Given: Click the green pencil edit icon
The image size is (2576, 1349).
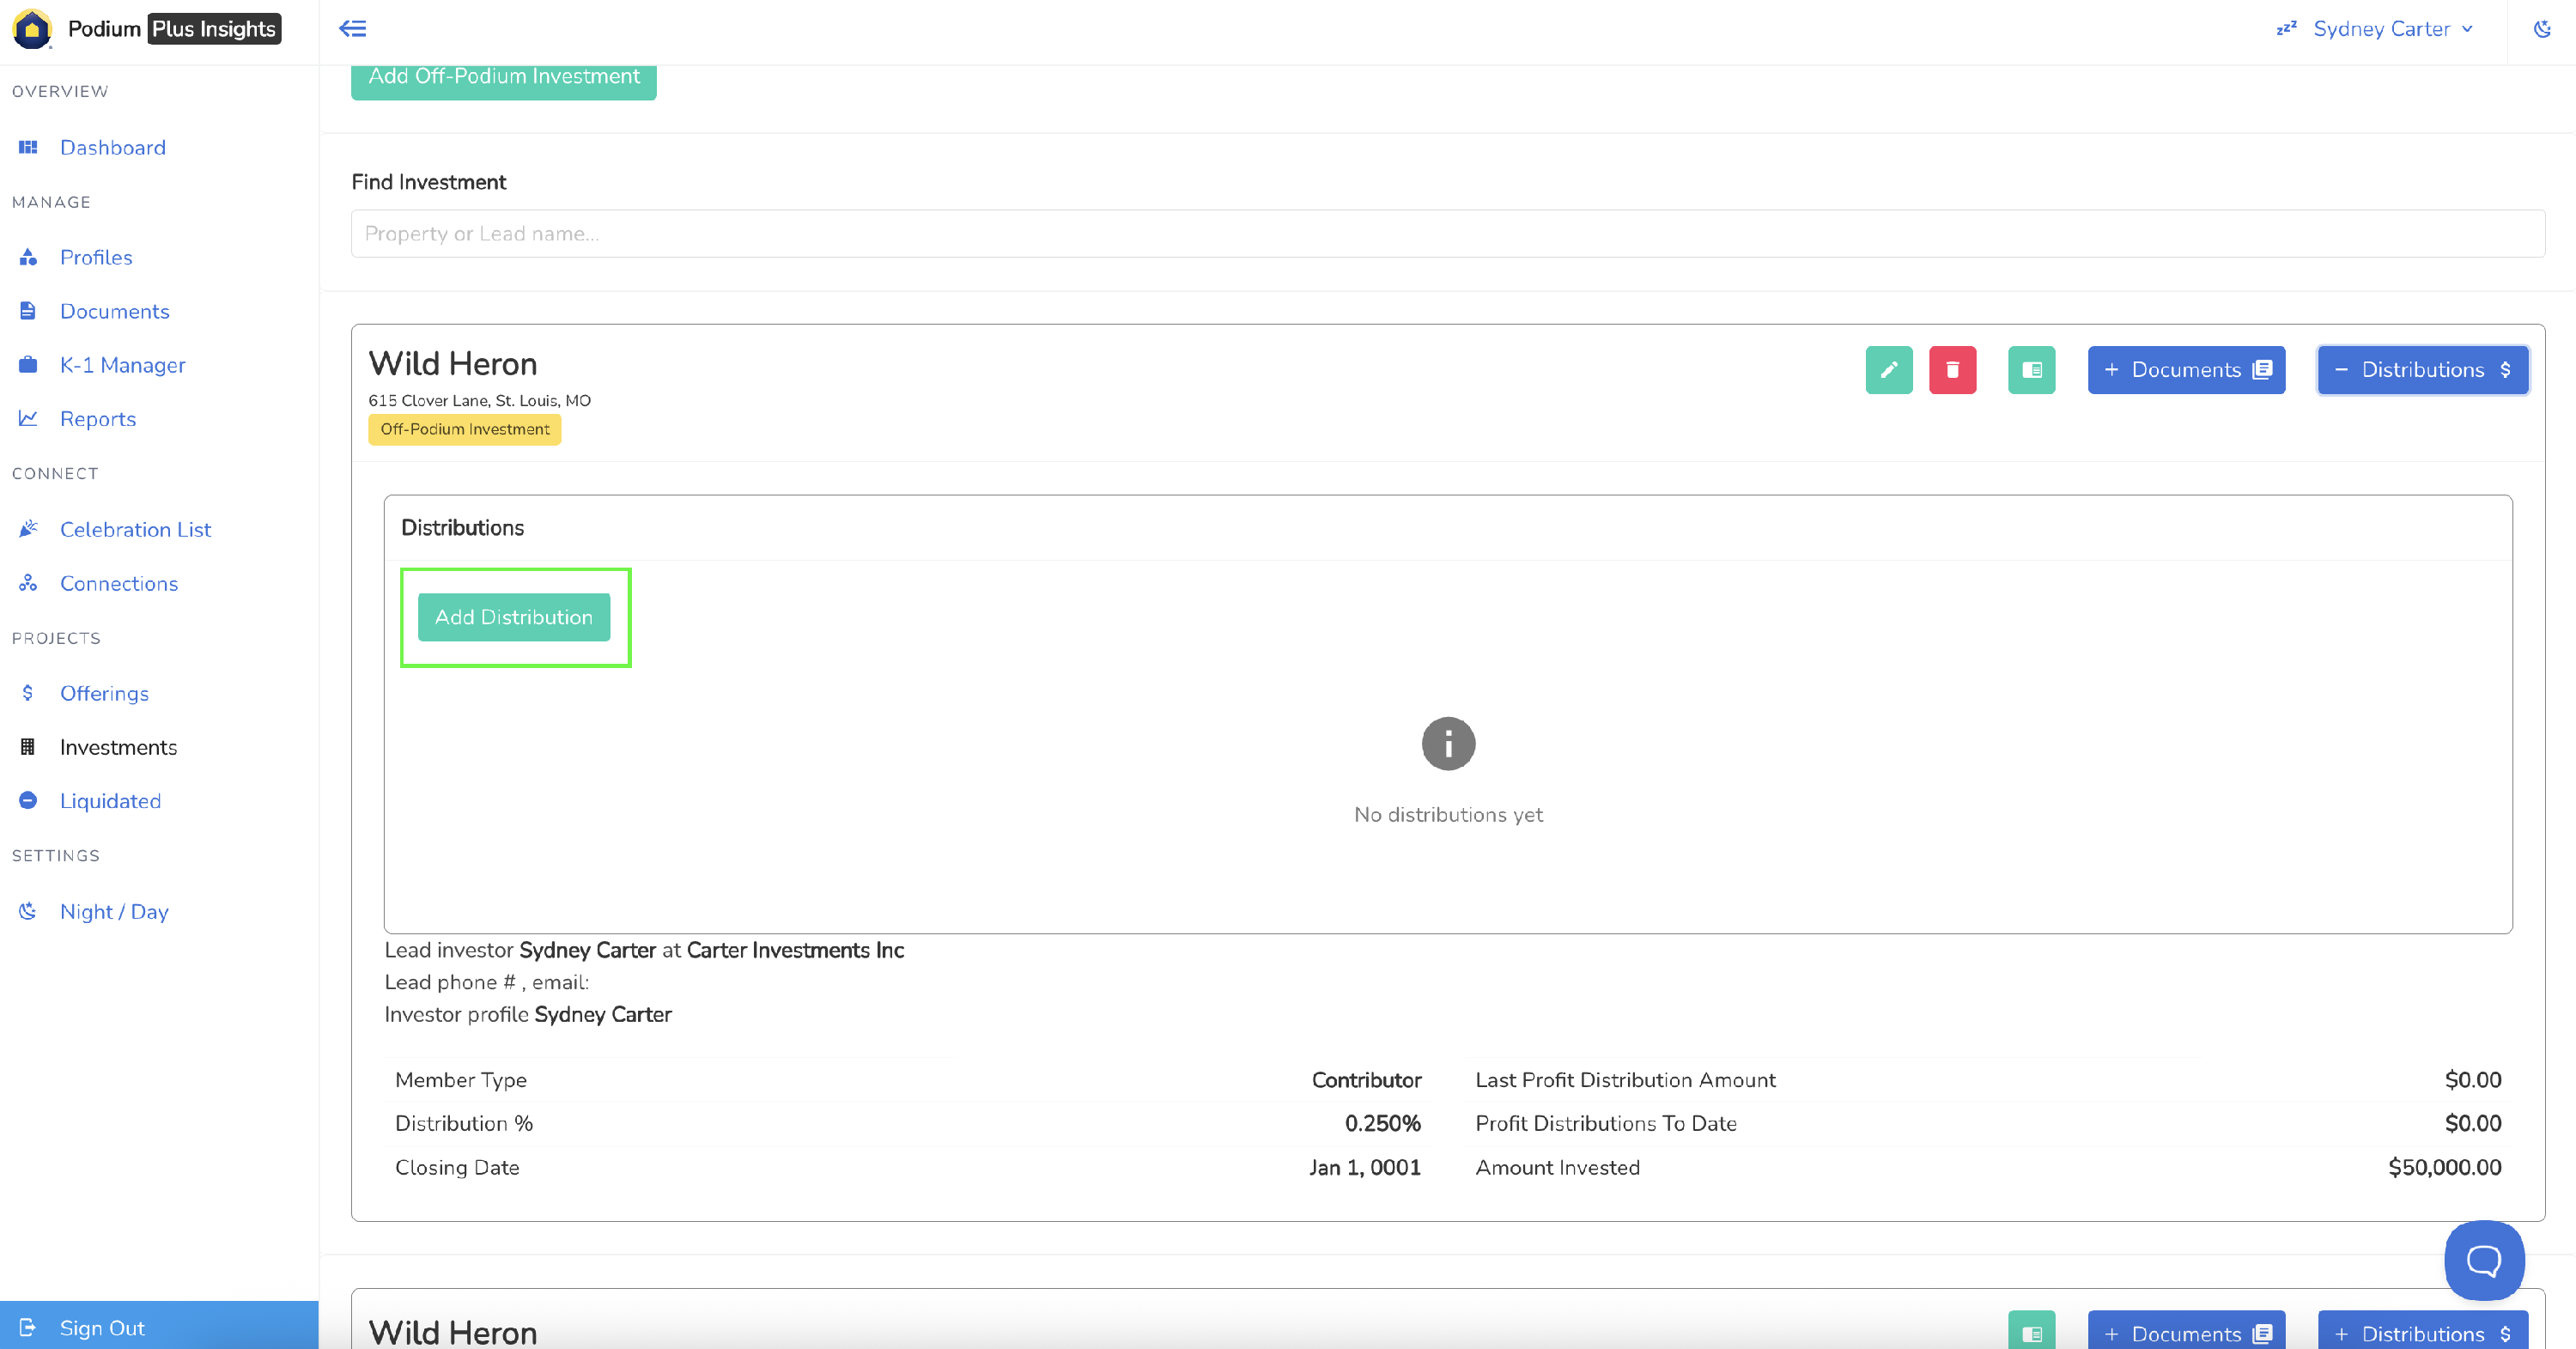Looking at the screenshot, I should [1888, 370].
